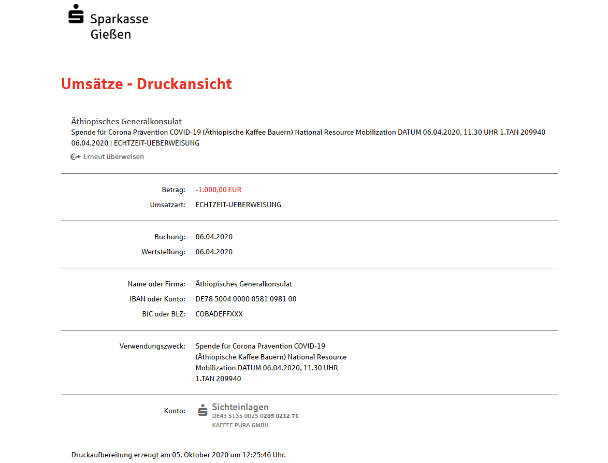
Task: Select the Umsätze - Druckansicht heading
Action: pos(146,83)
